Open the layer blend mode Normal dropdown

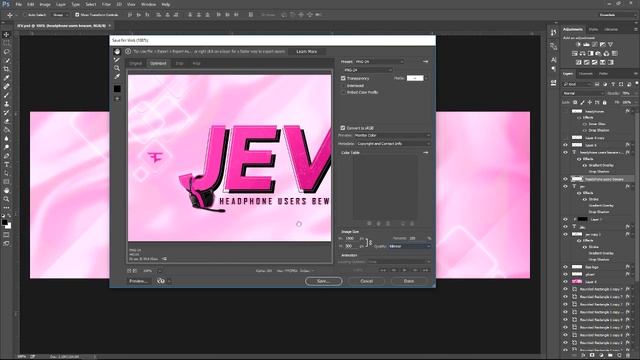pos(583,93)
